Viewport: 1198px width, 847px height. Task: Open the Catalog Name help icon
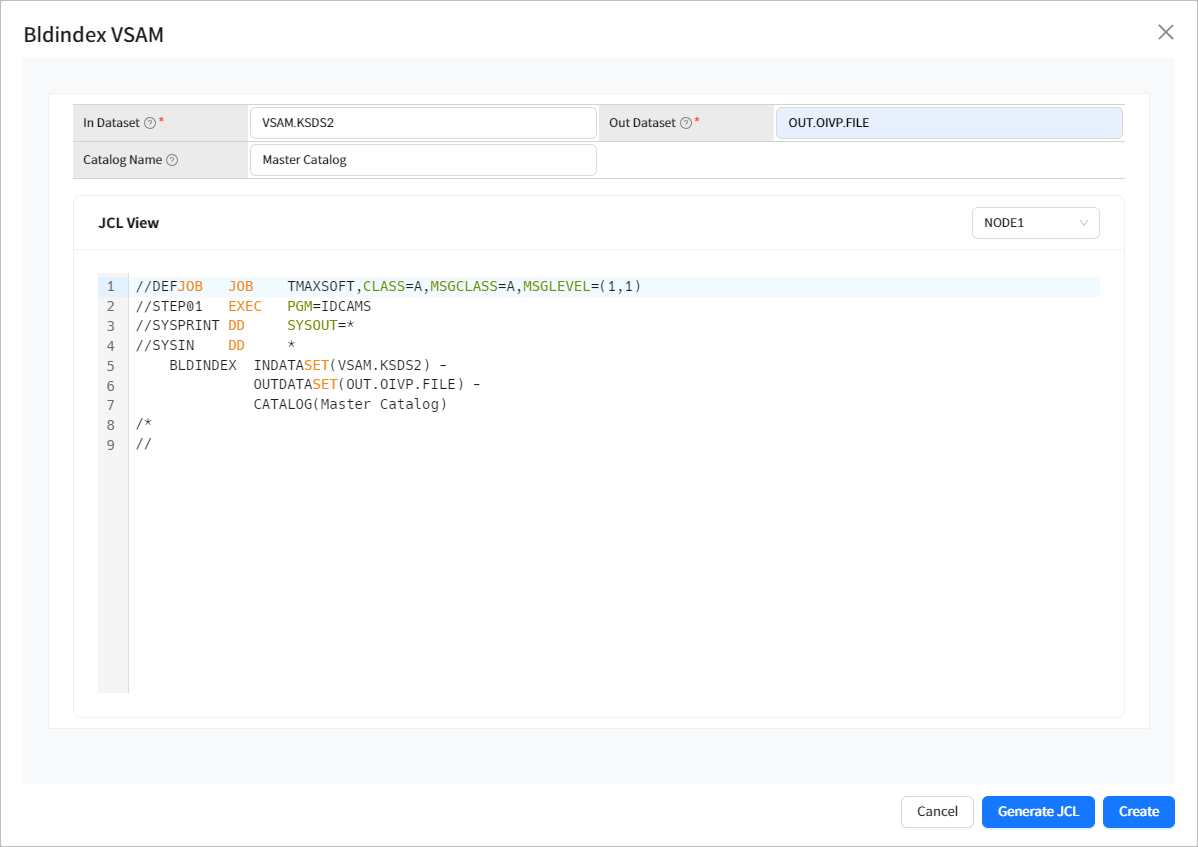point(172,160)
